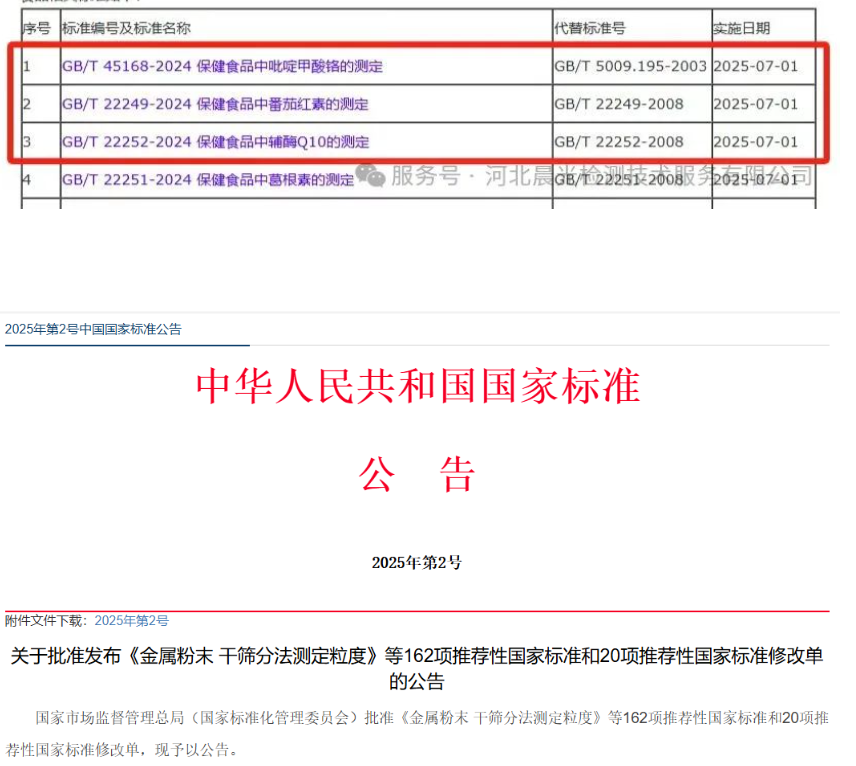Click the 代替标准号 column header
The image size is (856, 766).
(x=590, y=29)
